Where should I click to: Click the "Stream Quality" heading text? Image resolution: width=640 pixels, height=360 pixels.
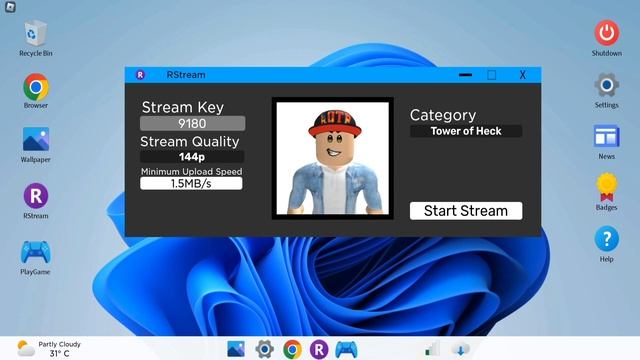click(x=190, y=142)
